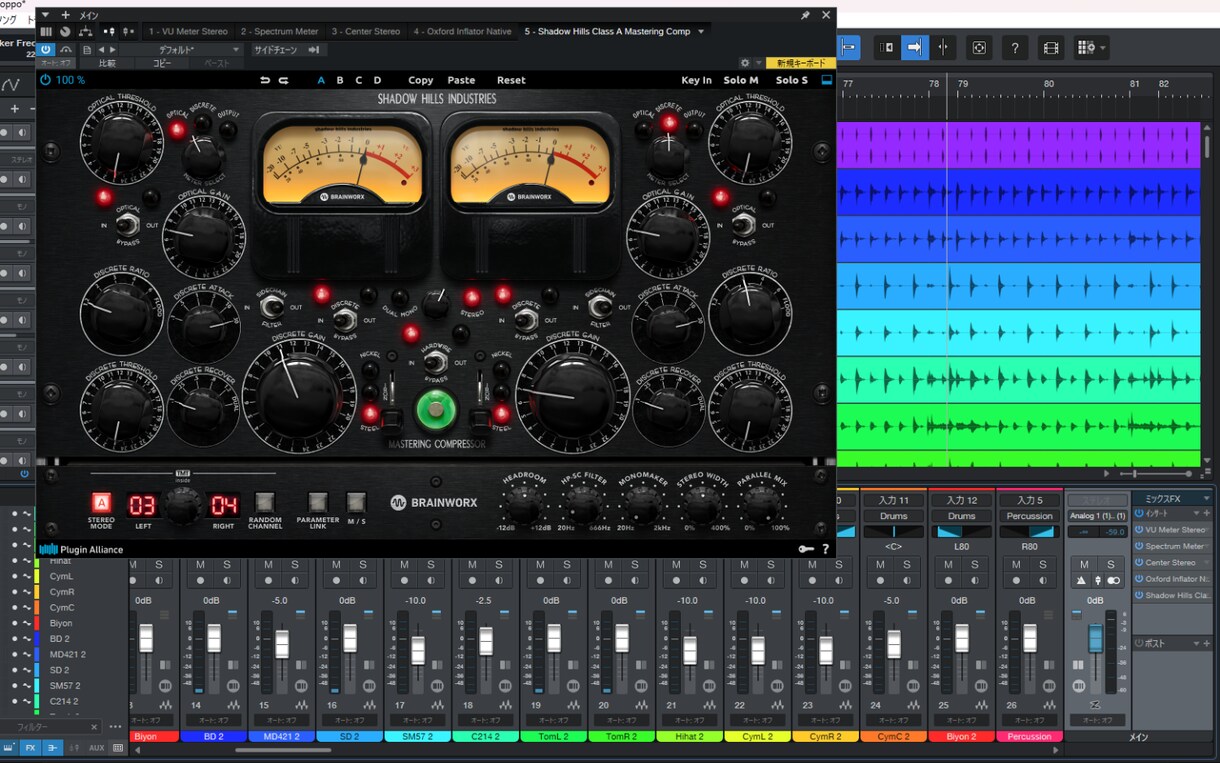The width and height of the screenshot is (1220, 763).
Task: Expand the insert plugin tab list arrow
Action: (x=701, y=31)
